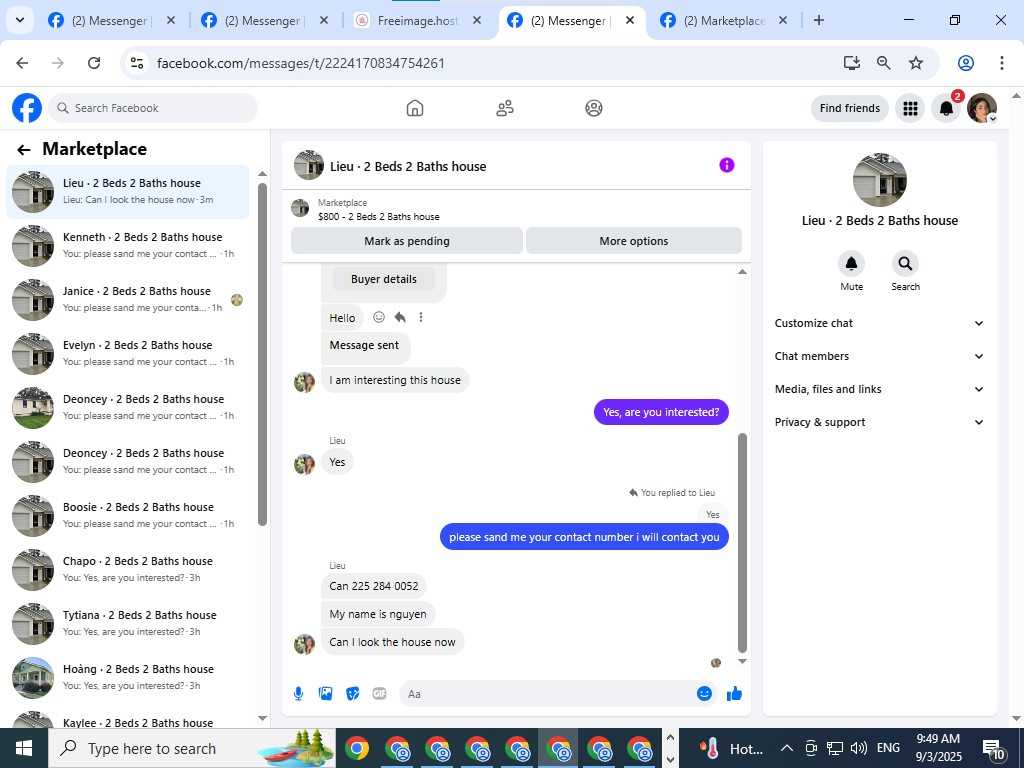Screen dimensions: 1024x768
Task: Bookmark this page with the star icon
Action: (x=916, y=63)
